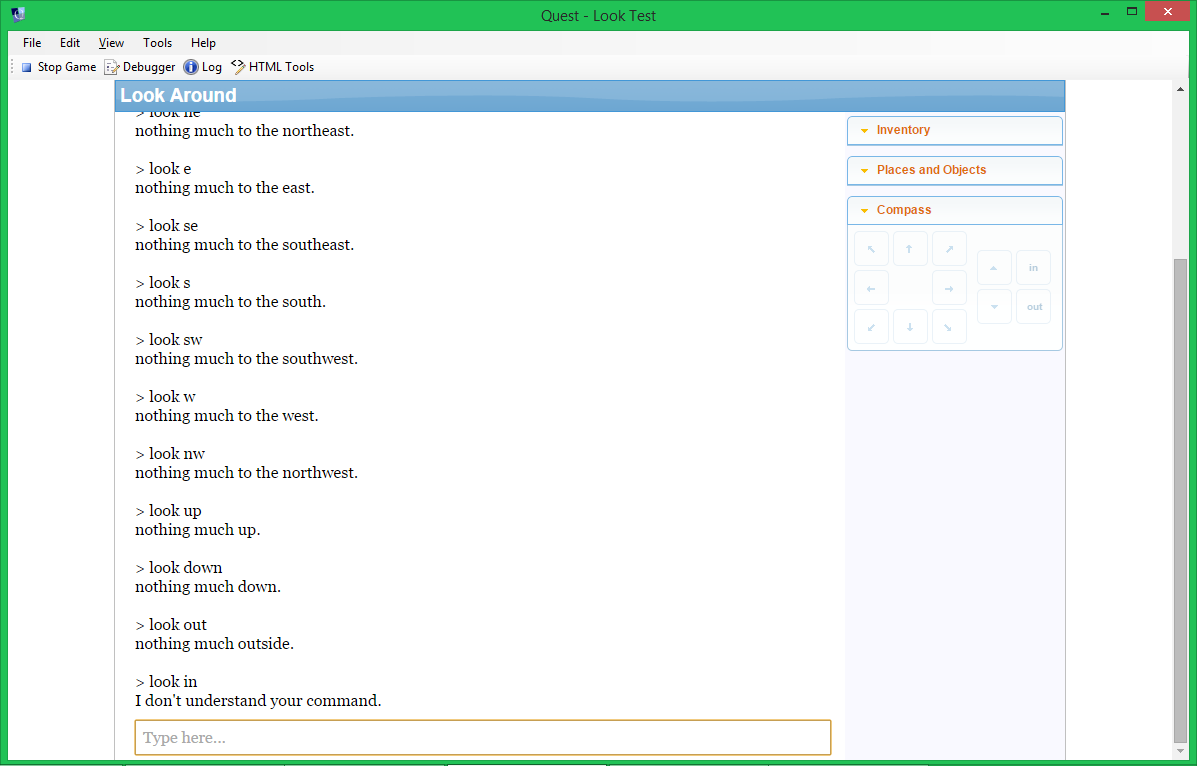Click the east compass arrow
1197x766 pixels.
coord(949,288)
